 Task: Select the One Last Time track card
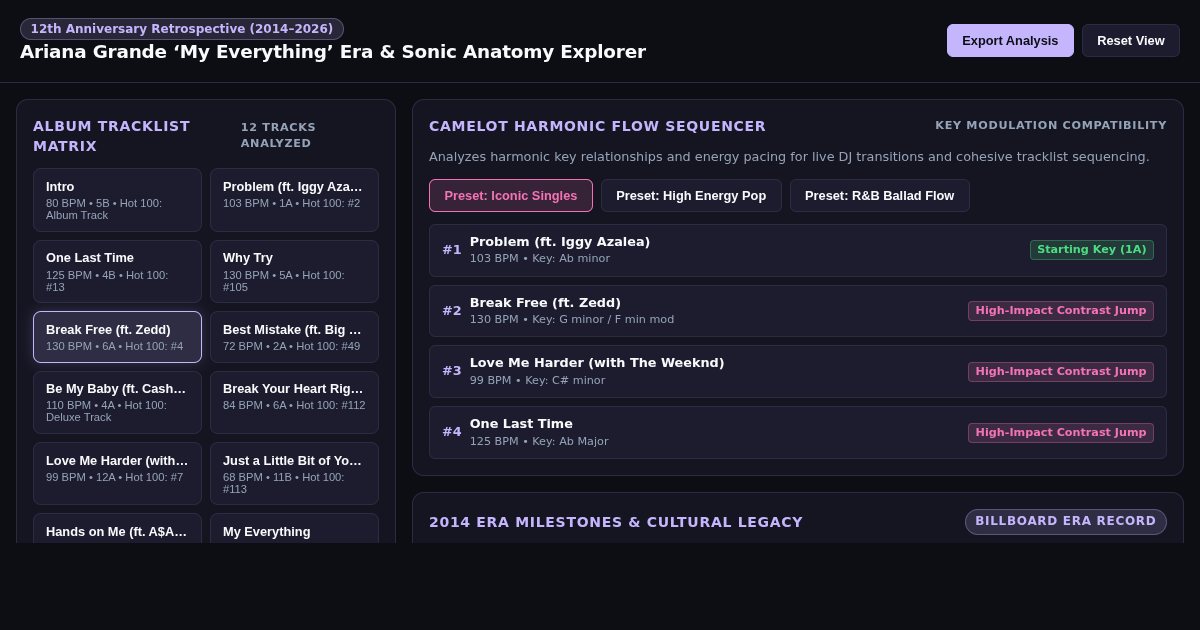[x=117, y=271]
